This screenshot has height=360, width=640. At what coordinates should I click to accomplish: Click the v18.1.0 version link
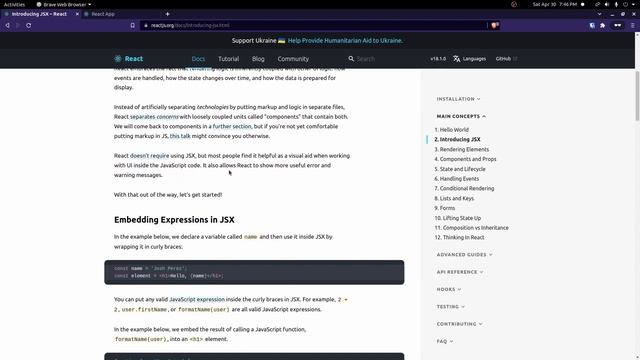click(438, 59)
